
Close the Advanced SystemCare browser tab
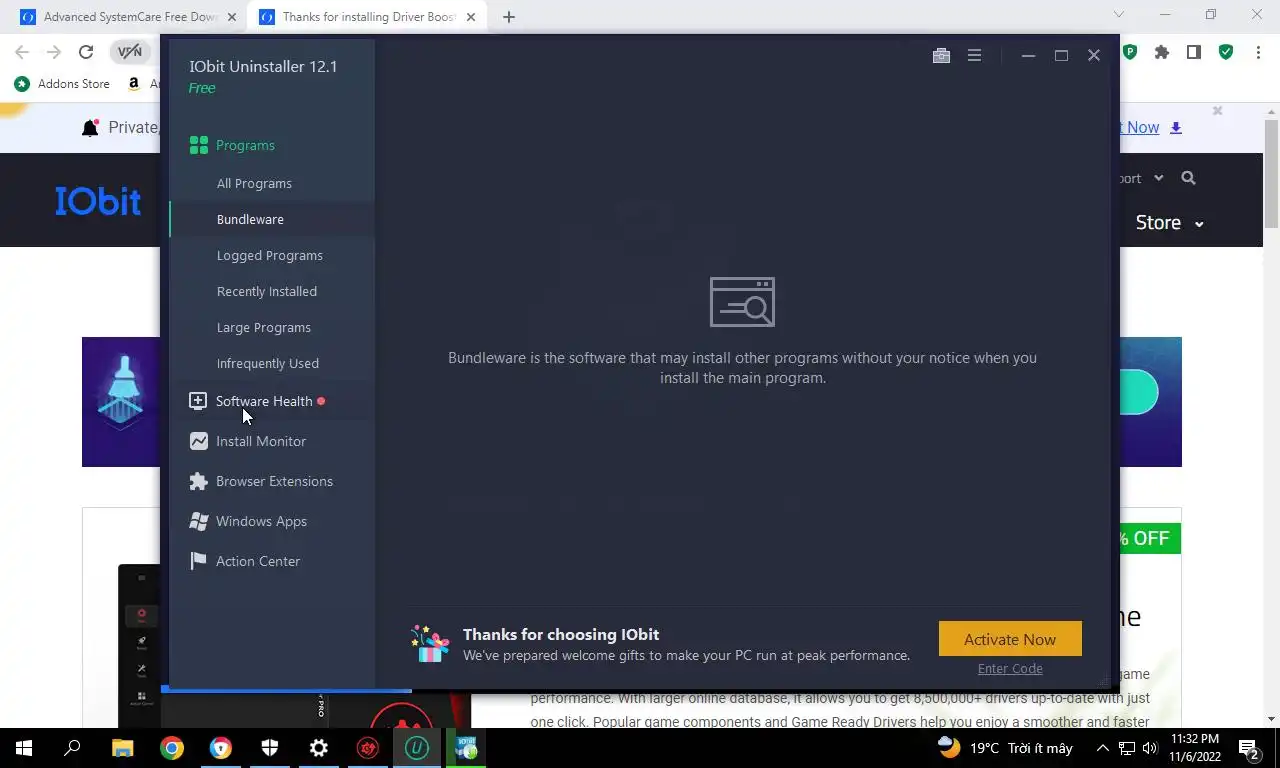tap(232, 17)
